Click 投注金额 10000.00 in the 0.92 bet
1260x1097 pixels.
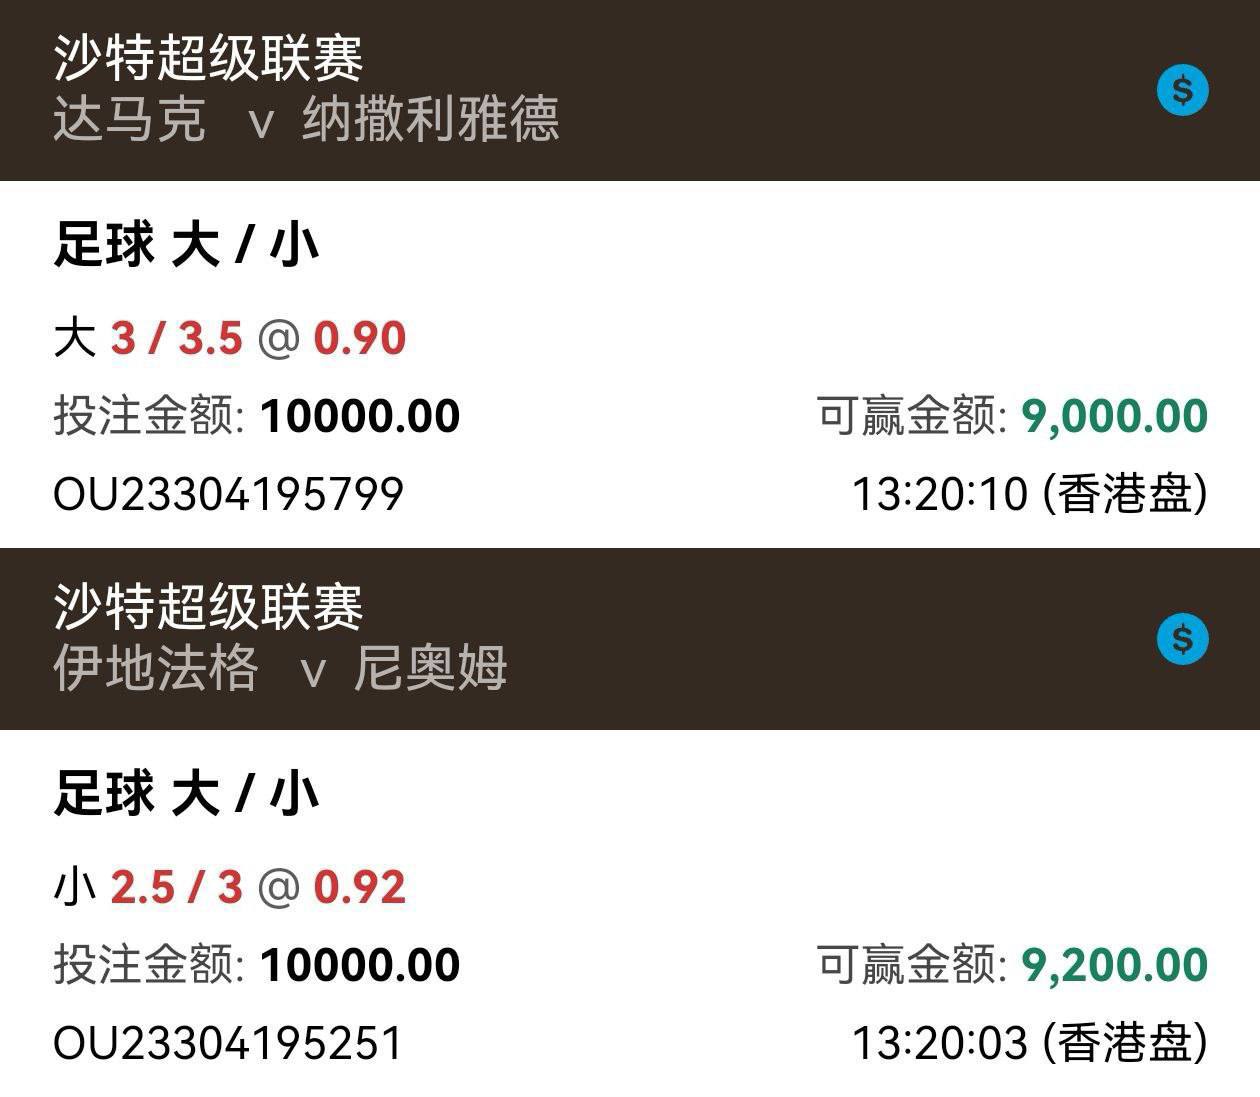[257, 965]
